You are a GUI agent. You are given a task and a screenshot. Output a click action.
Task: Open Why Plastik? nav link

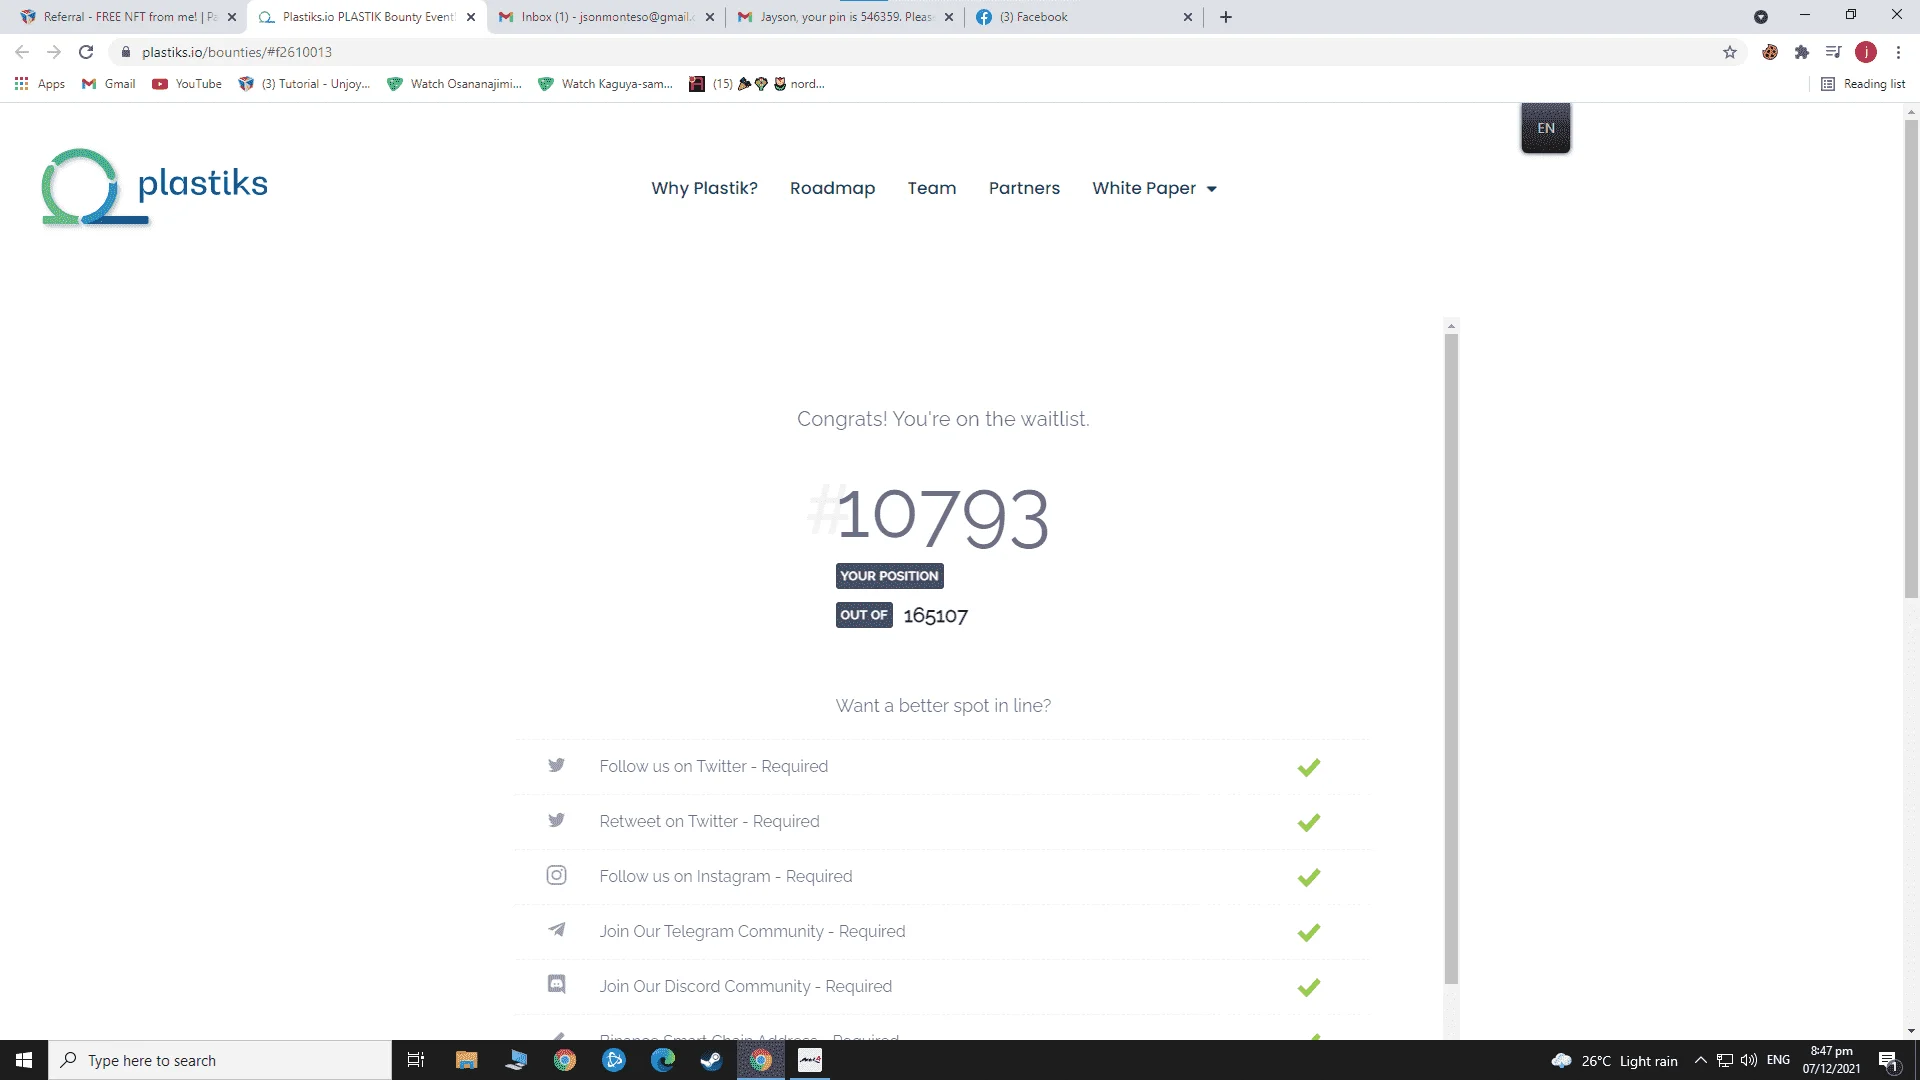pos(704,188)
